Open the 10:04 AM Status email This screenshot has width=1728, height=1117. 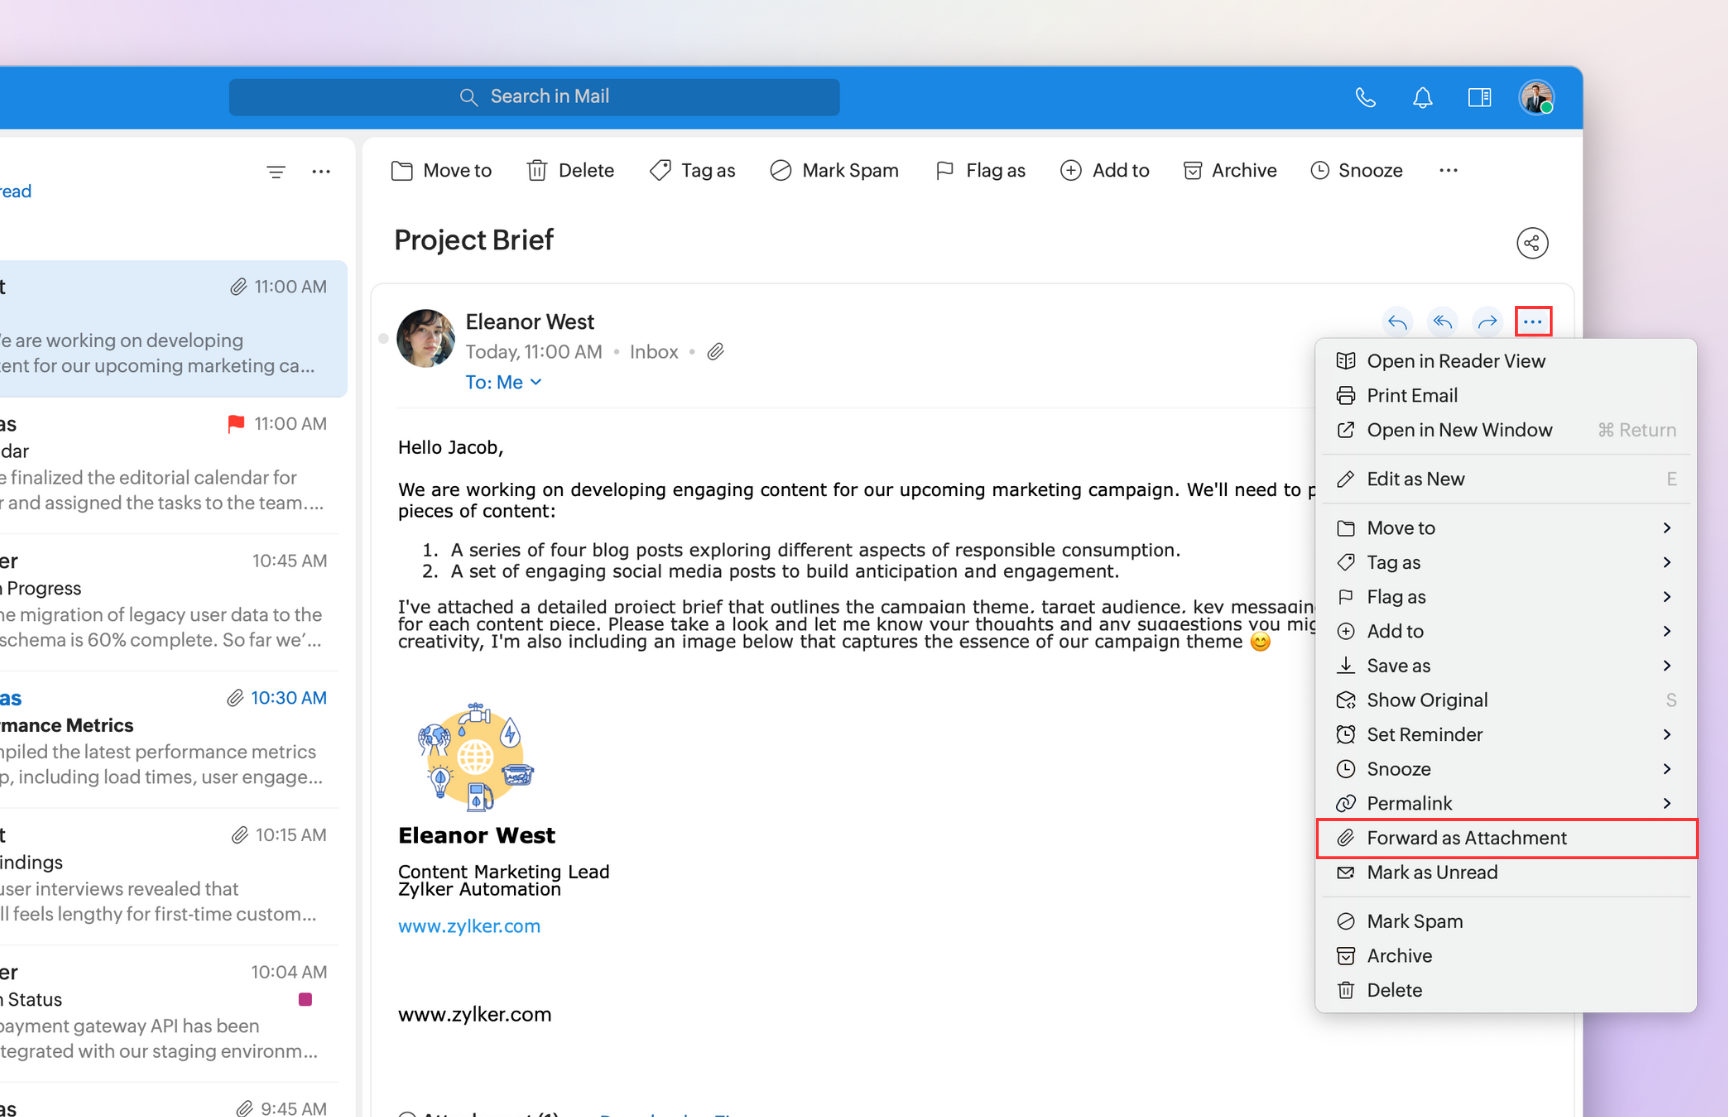[x=168, y=1012]
